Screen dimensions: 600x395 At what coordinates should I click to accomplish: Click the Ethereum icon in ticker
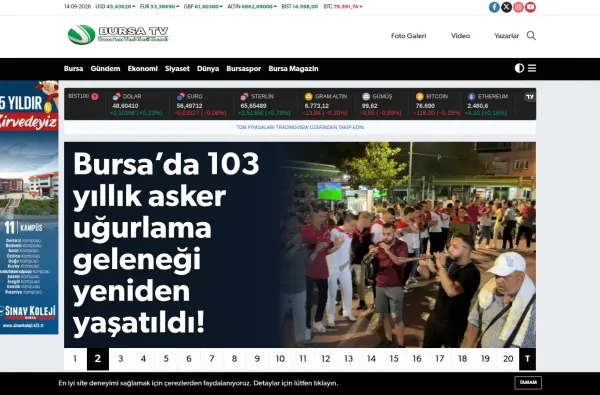point(471,96)
